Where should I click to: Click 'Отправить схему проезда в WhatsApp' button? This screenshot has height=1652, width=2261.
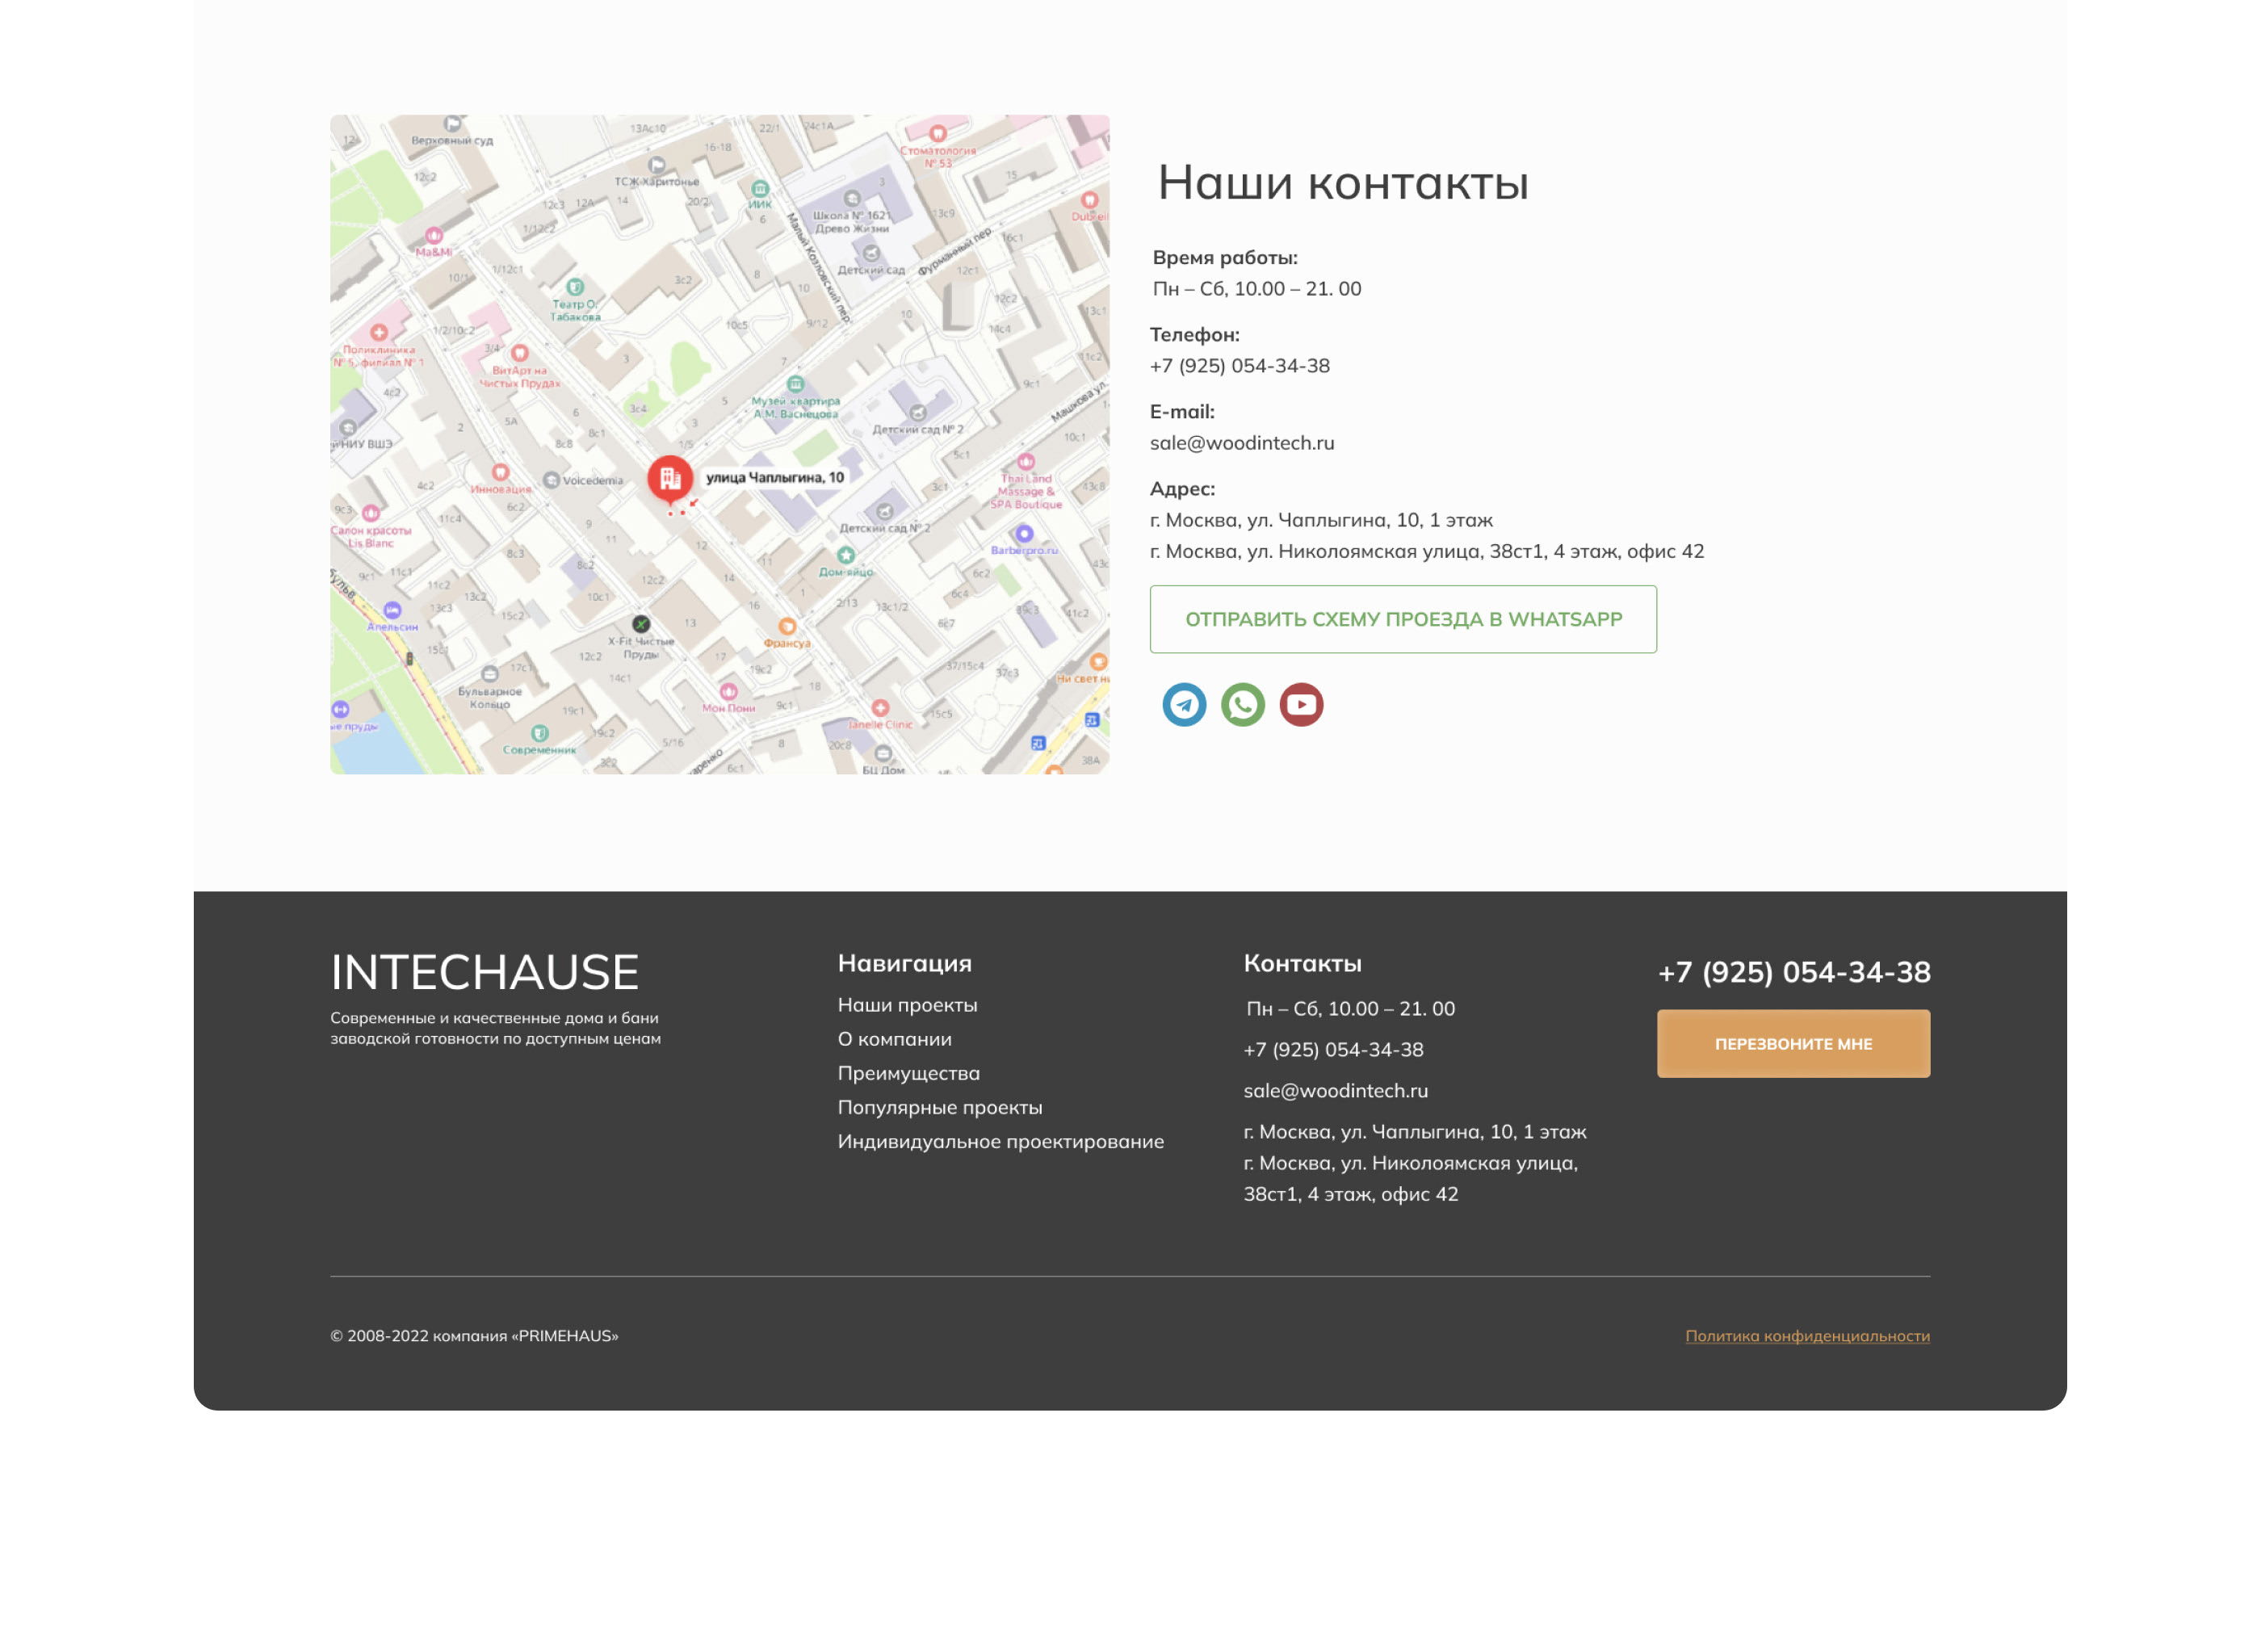1403,619
